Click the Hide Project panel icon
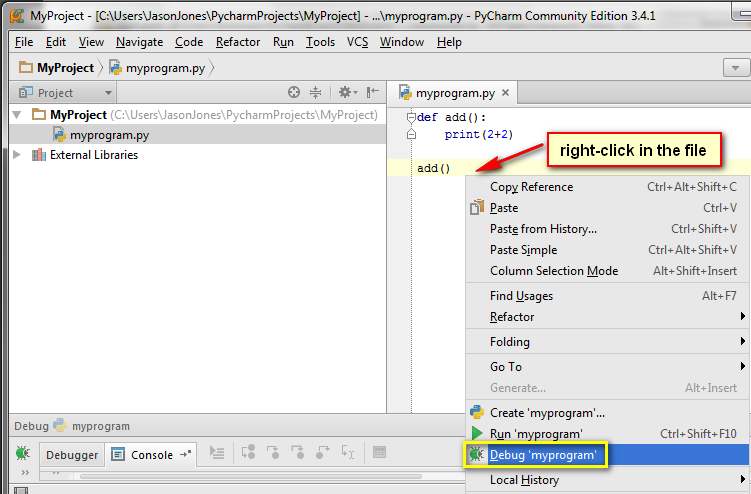 [373, 92]
